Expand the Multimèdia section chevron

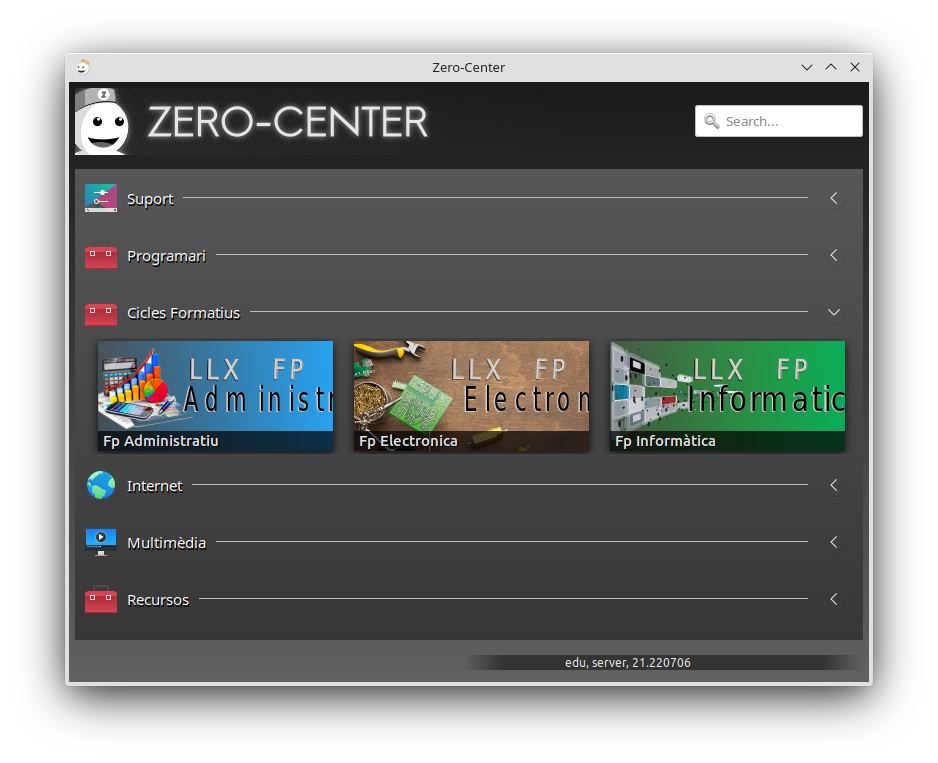coord(834,543)
